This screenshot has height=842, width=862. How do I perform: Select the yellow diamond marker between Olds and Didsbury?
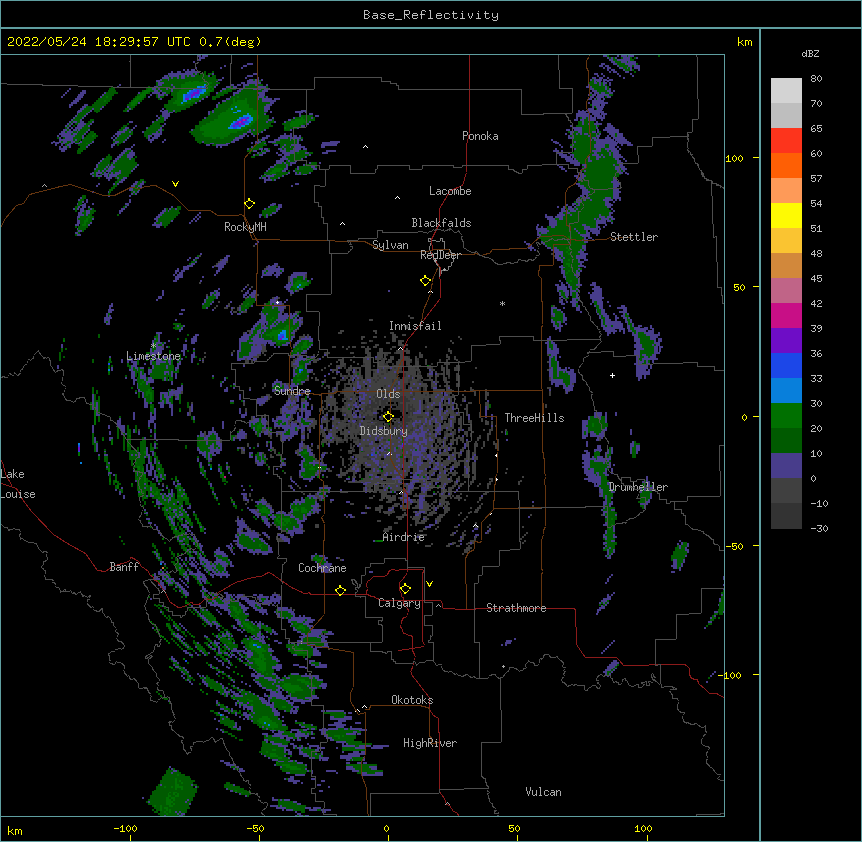coord(388,416)
